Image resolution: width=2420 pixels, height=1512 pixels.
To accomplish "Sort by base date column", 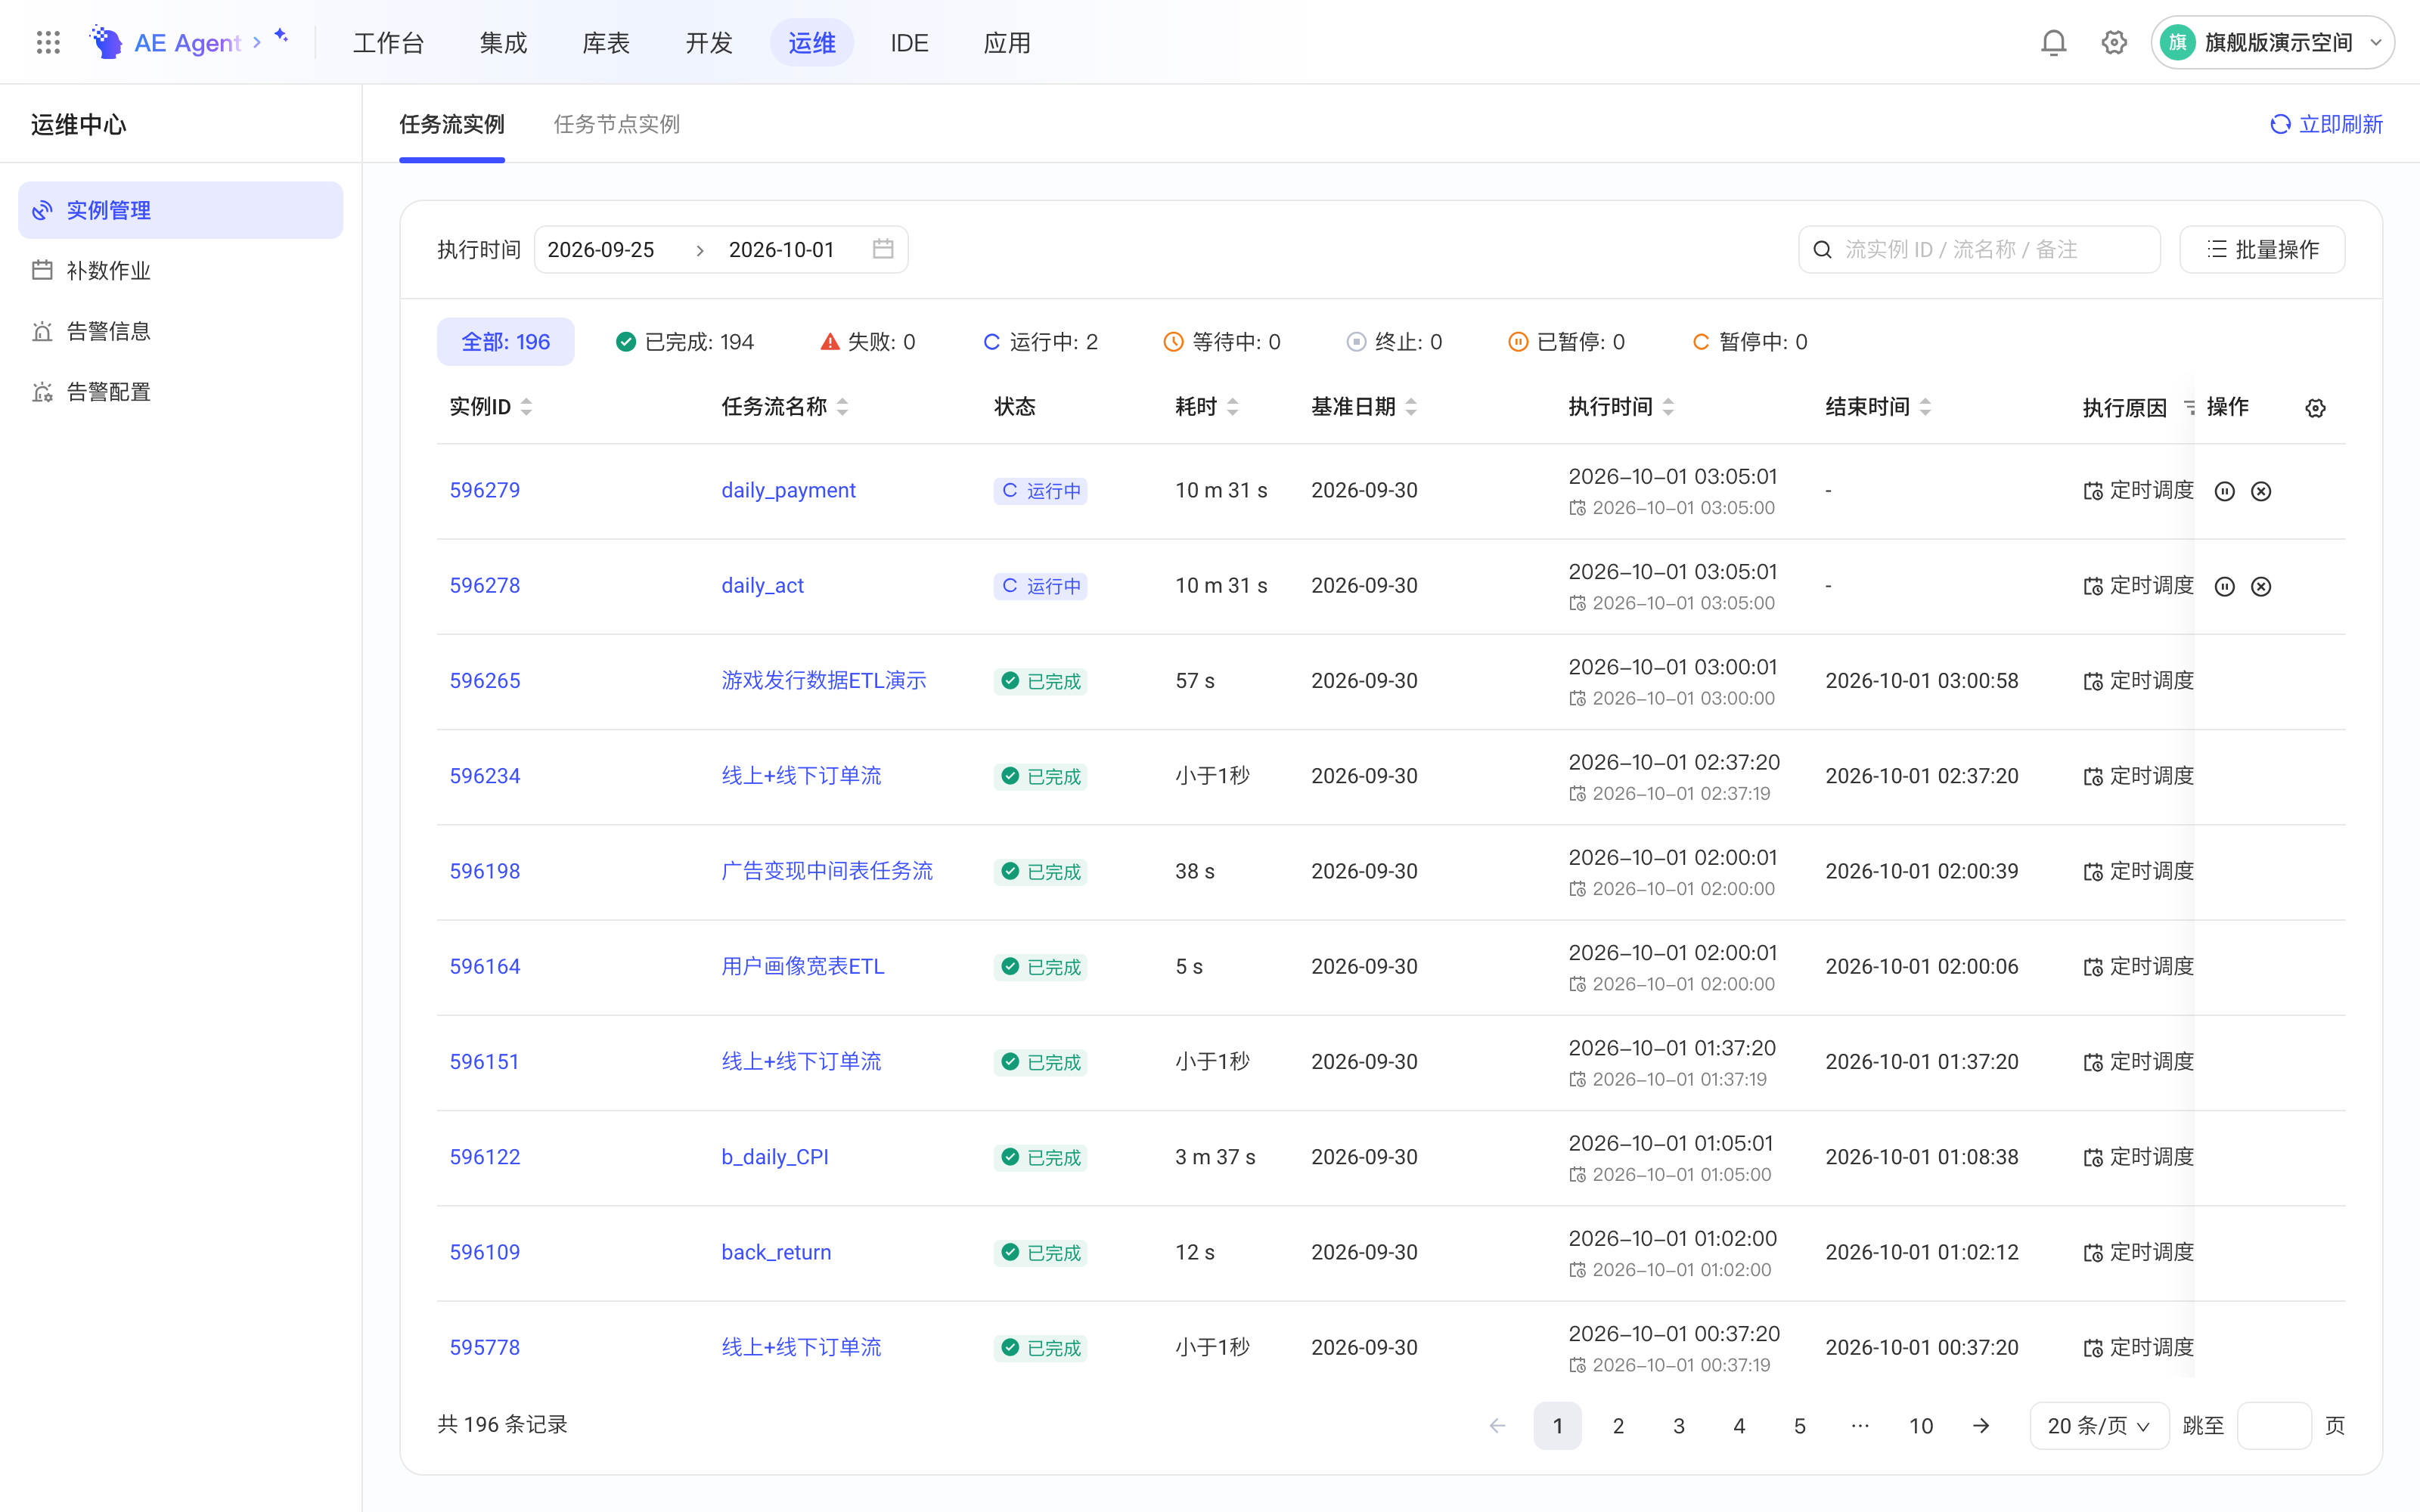I will click(1411, 407).
